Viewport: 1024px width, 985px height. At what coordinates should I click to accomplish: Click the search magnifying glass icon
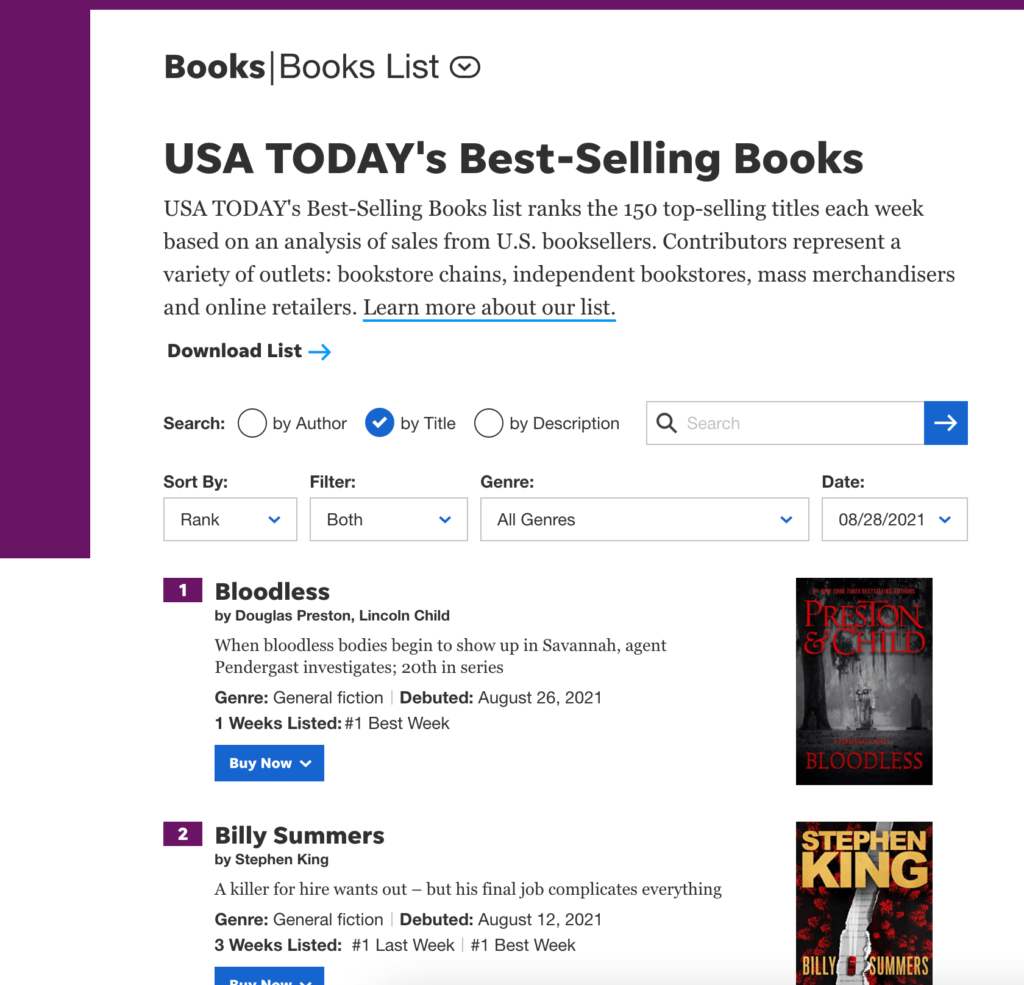[666, 423]
